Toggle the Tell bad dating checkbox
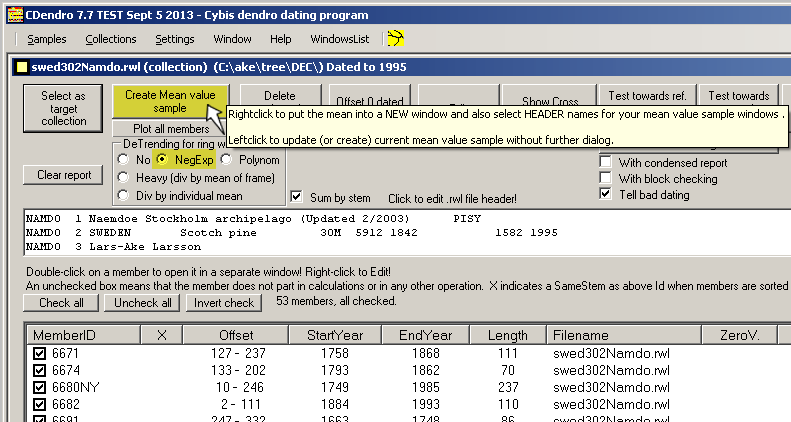 (605, 194)
